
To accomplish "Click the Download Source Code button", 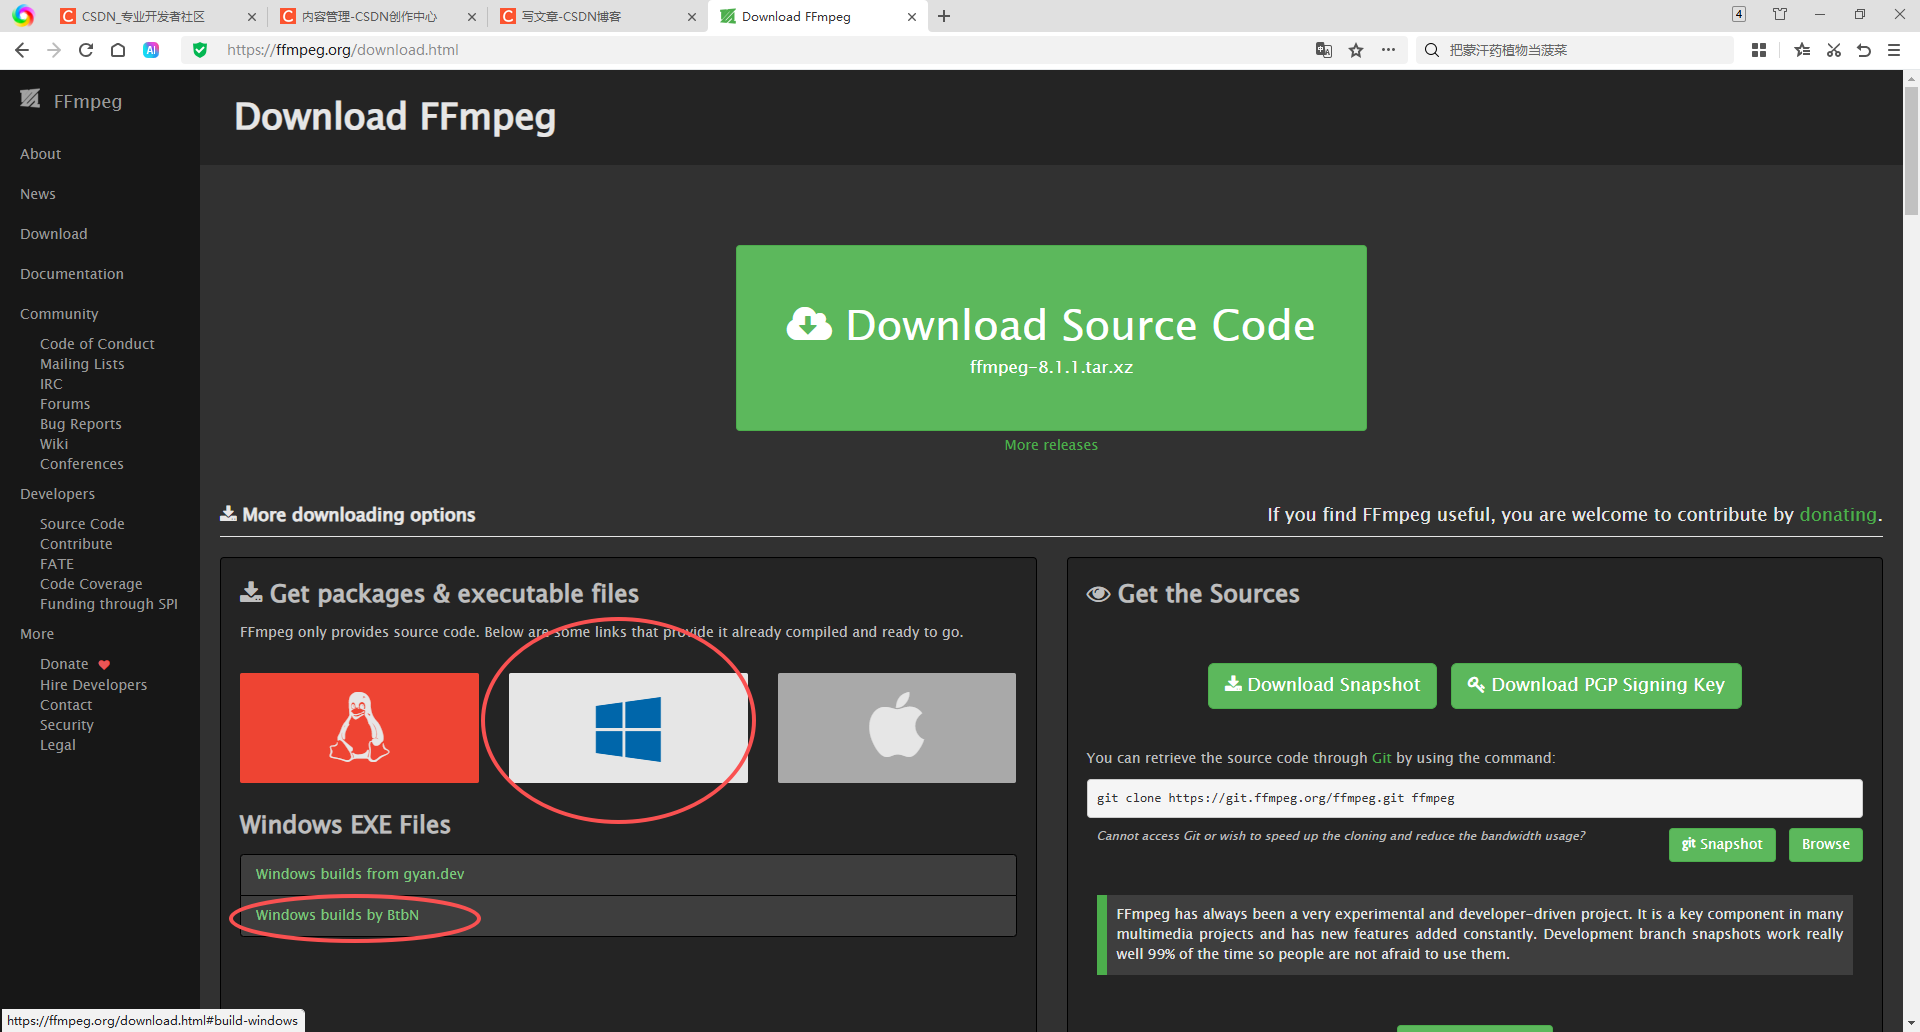I will coord(1051,338).
